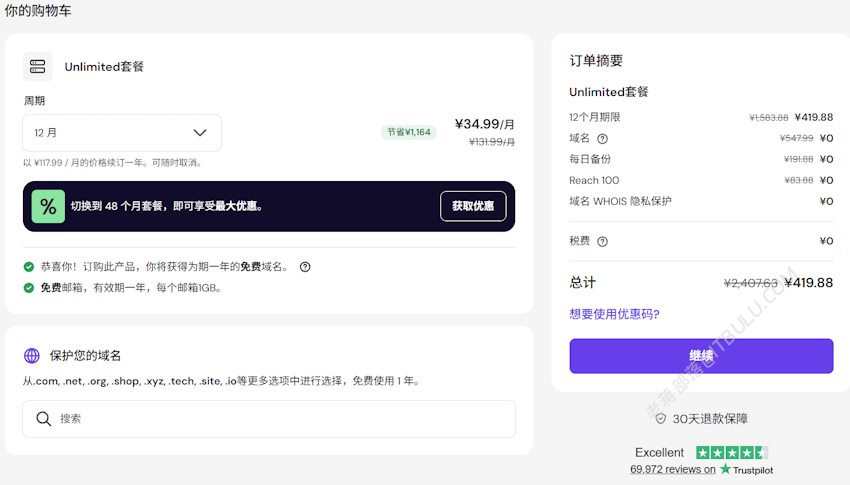The height and width of the screenshot is (485, 850).
Task: Click the chevron arrow in period selector
Action: pos(200,133)
